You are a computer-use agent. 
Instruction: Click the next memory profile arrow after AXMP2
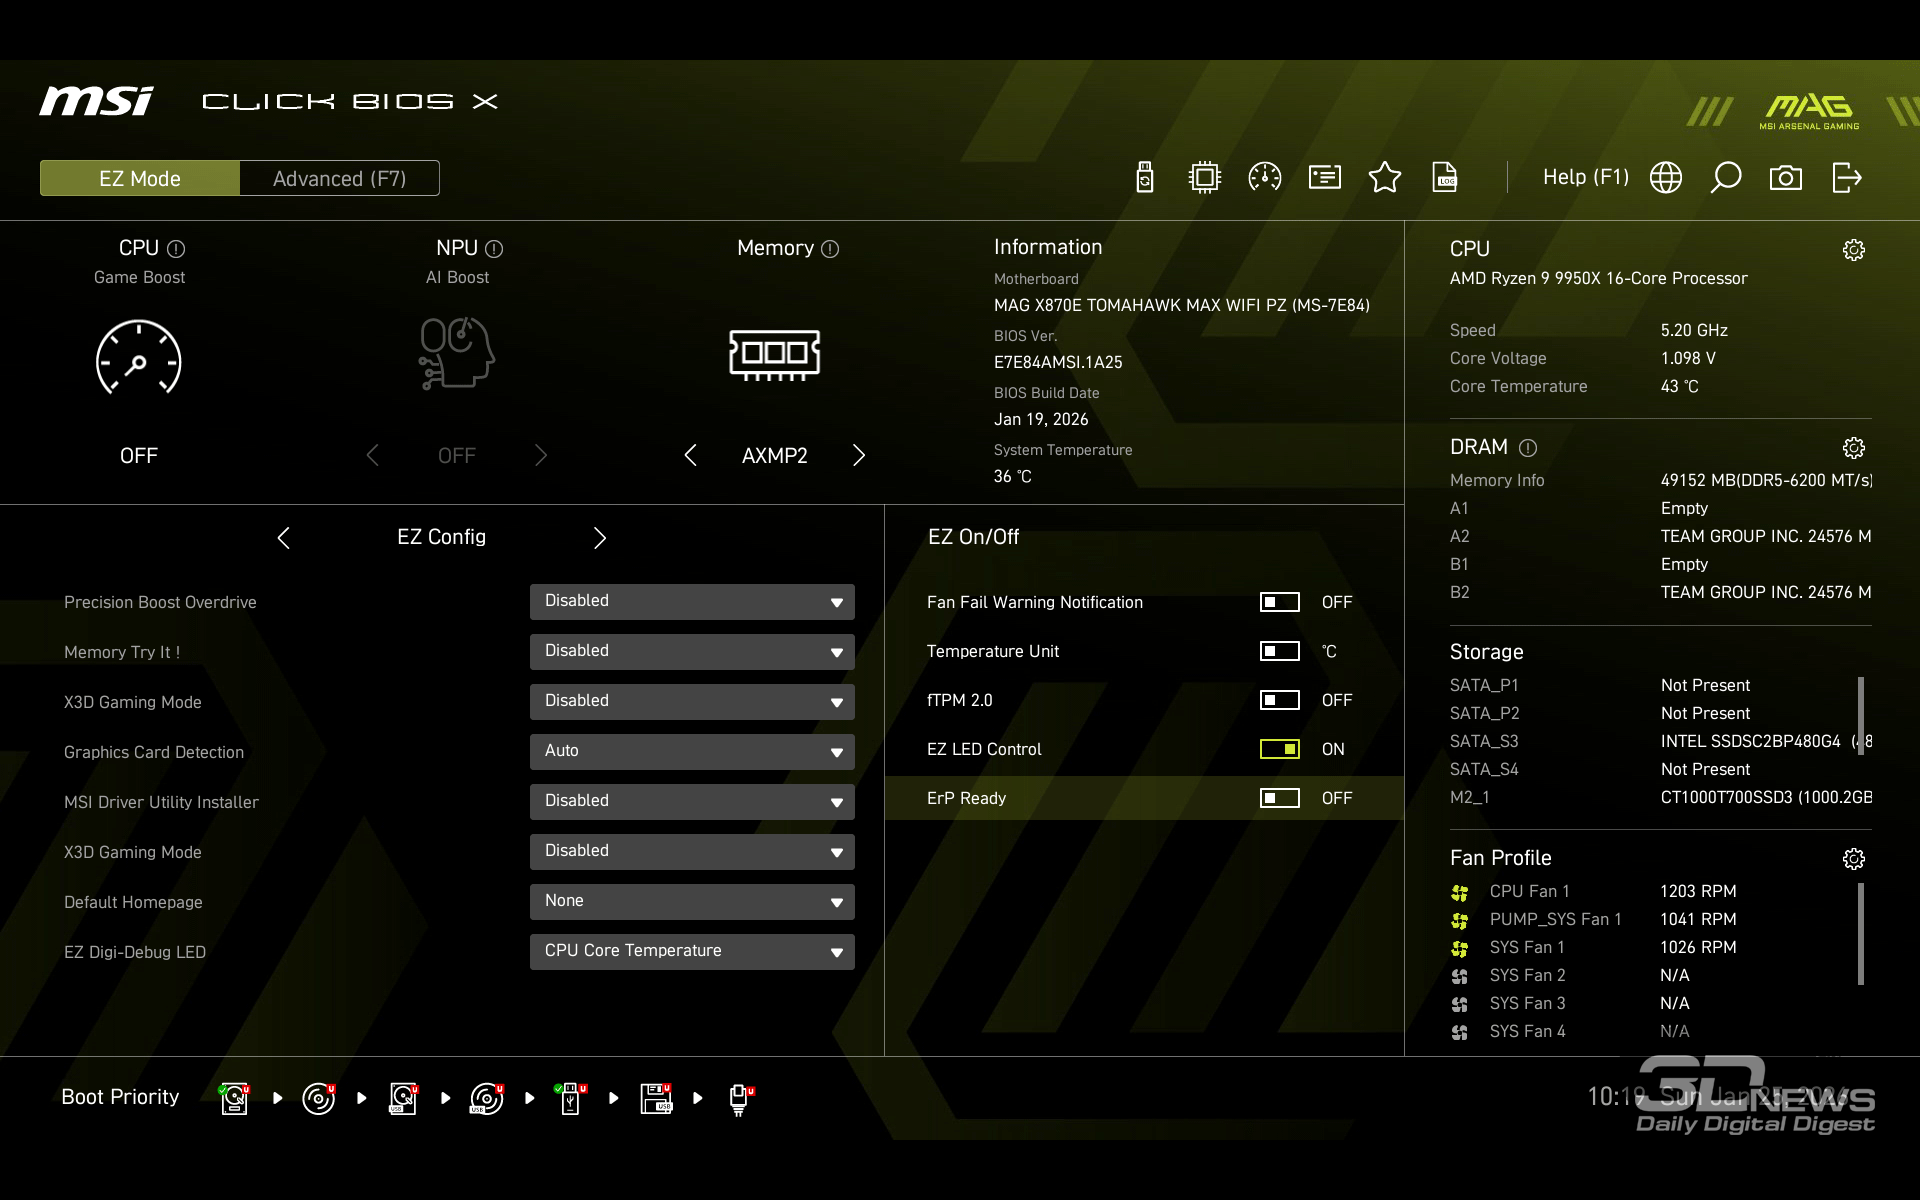[x=858, y=456]
